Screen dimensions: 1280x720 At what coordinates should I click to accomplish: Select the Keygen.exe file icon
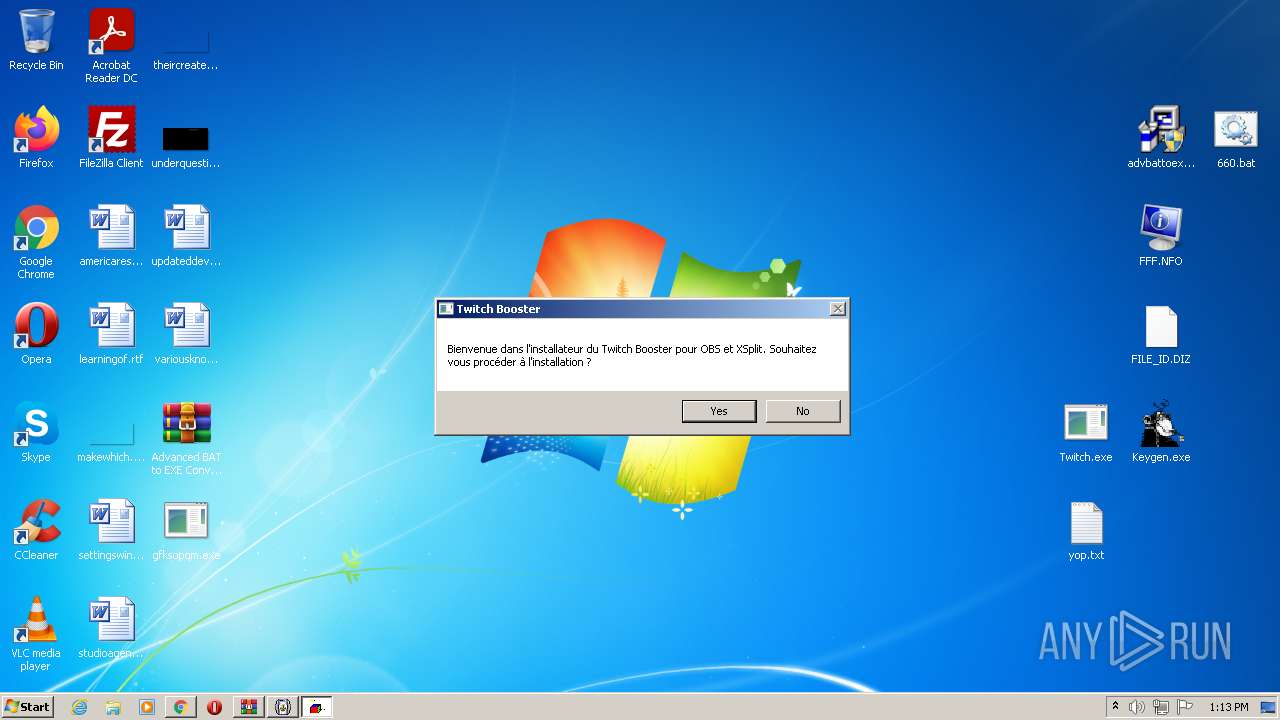[1161, 432]
